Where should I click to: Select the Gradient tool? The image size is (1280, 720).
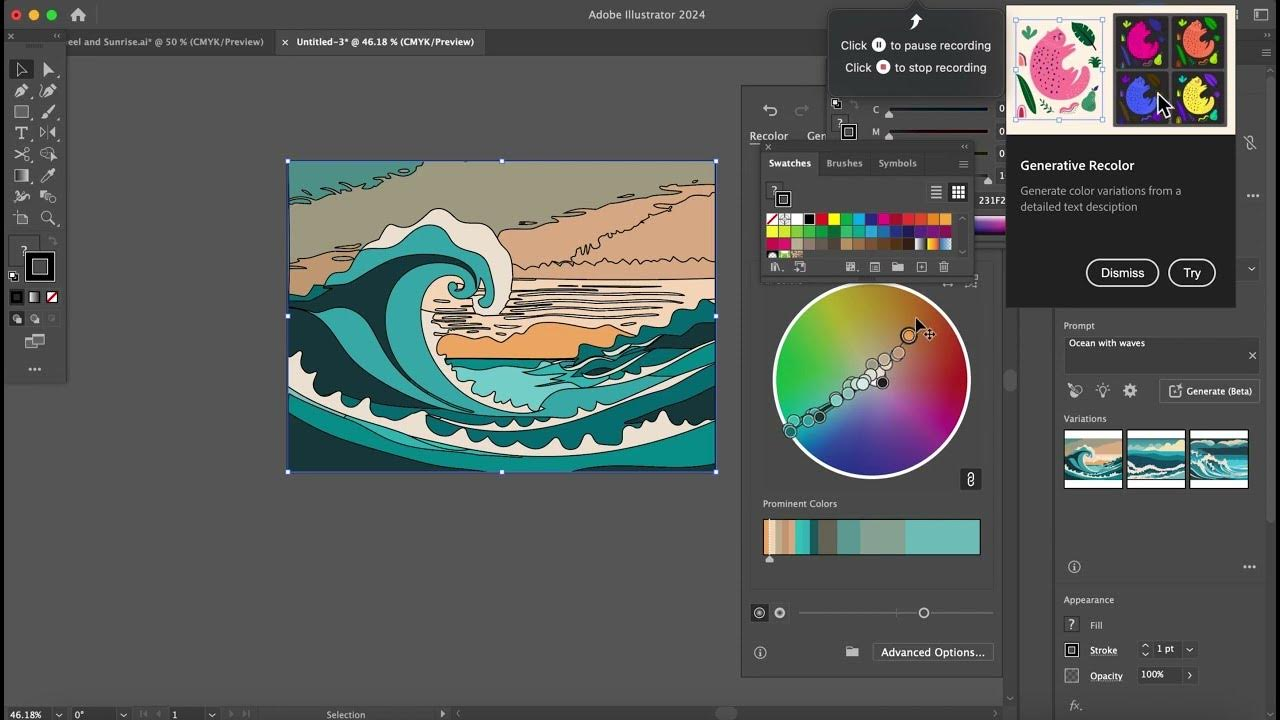[x=20, y=176]
